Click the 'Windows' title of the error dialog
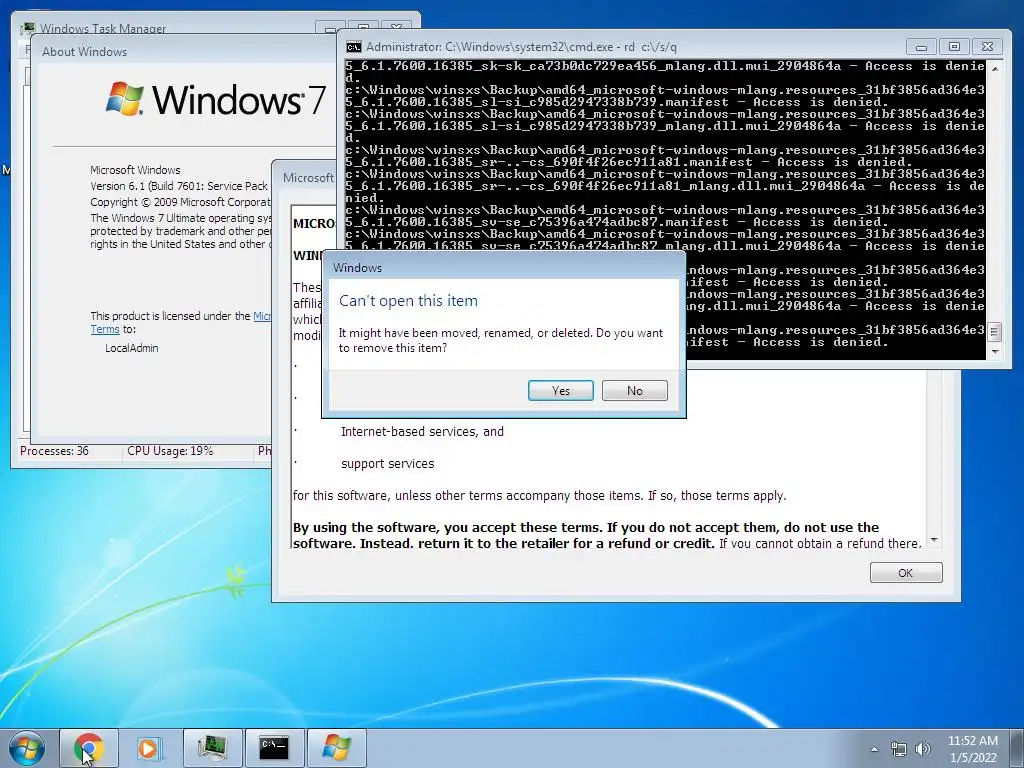1024x768 pixels. (x=357, y=268)
